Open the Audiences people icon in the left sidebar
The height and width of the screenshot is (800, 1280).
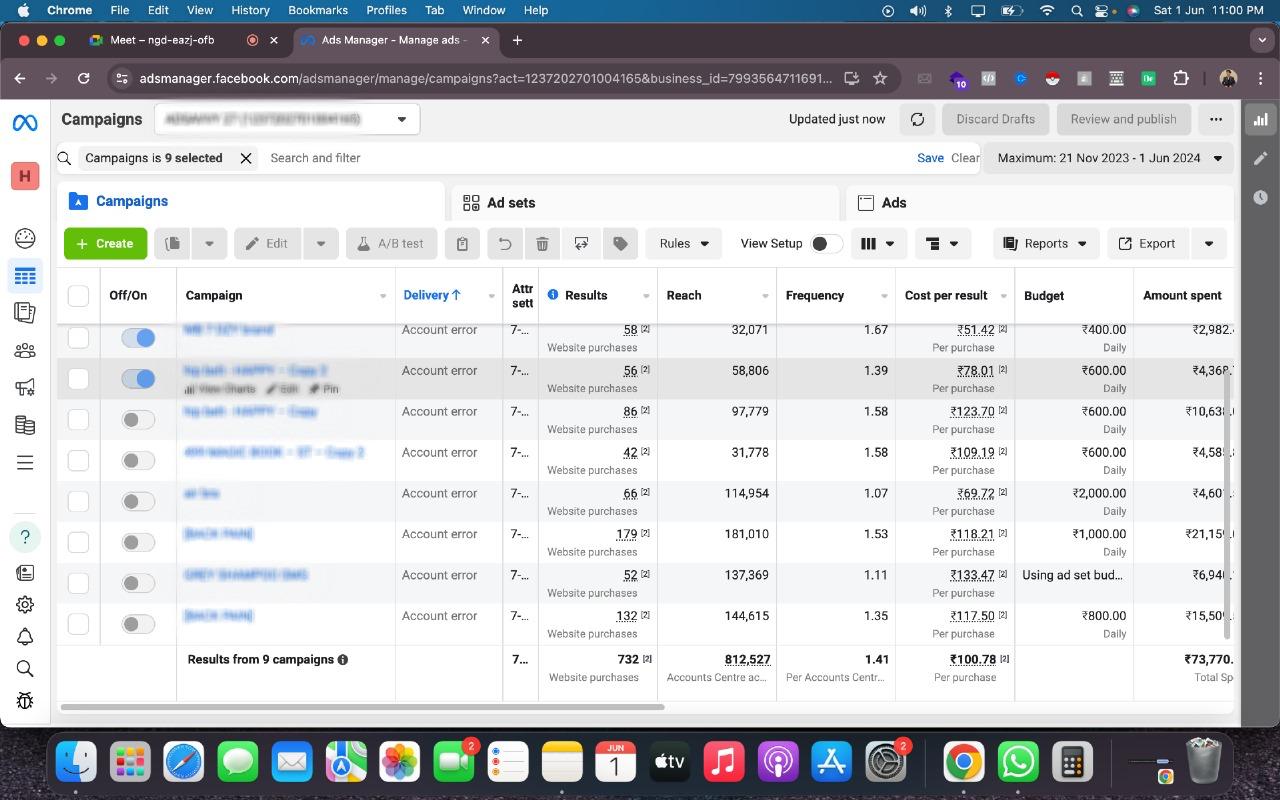pos(25,351)
